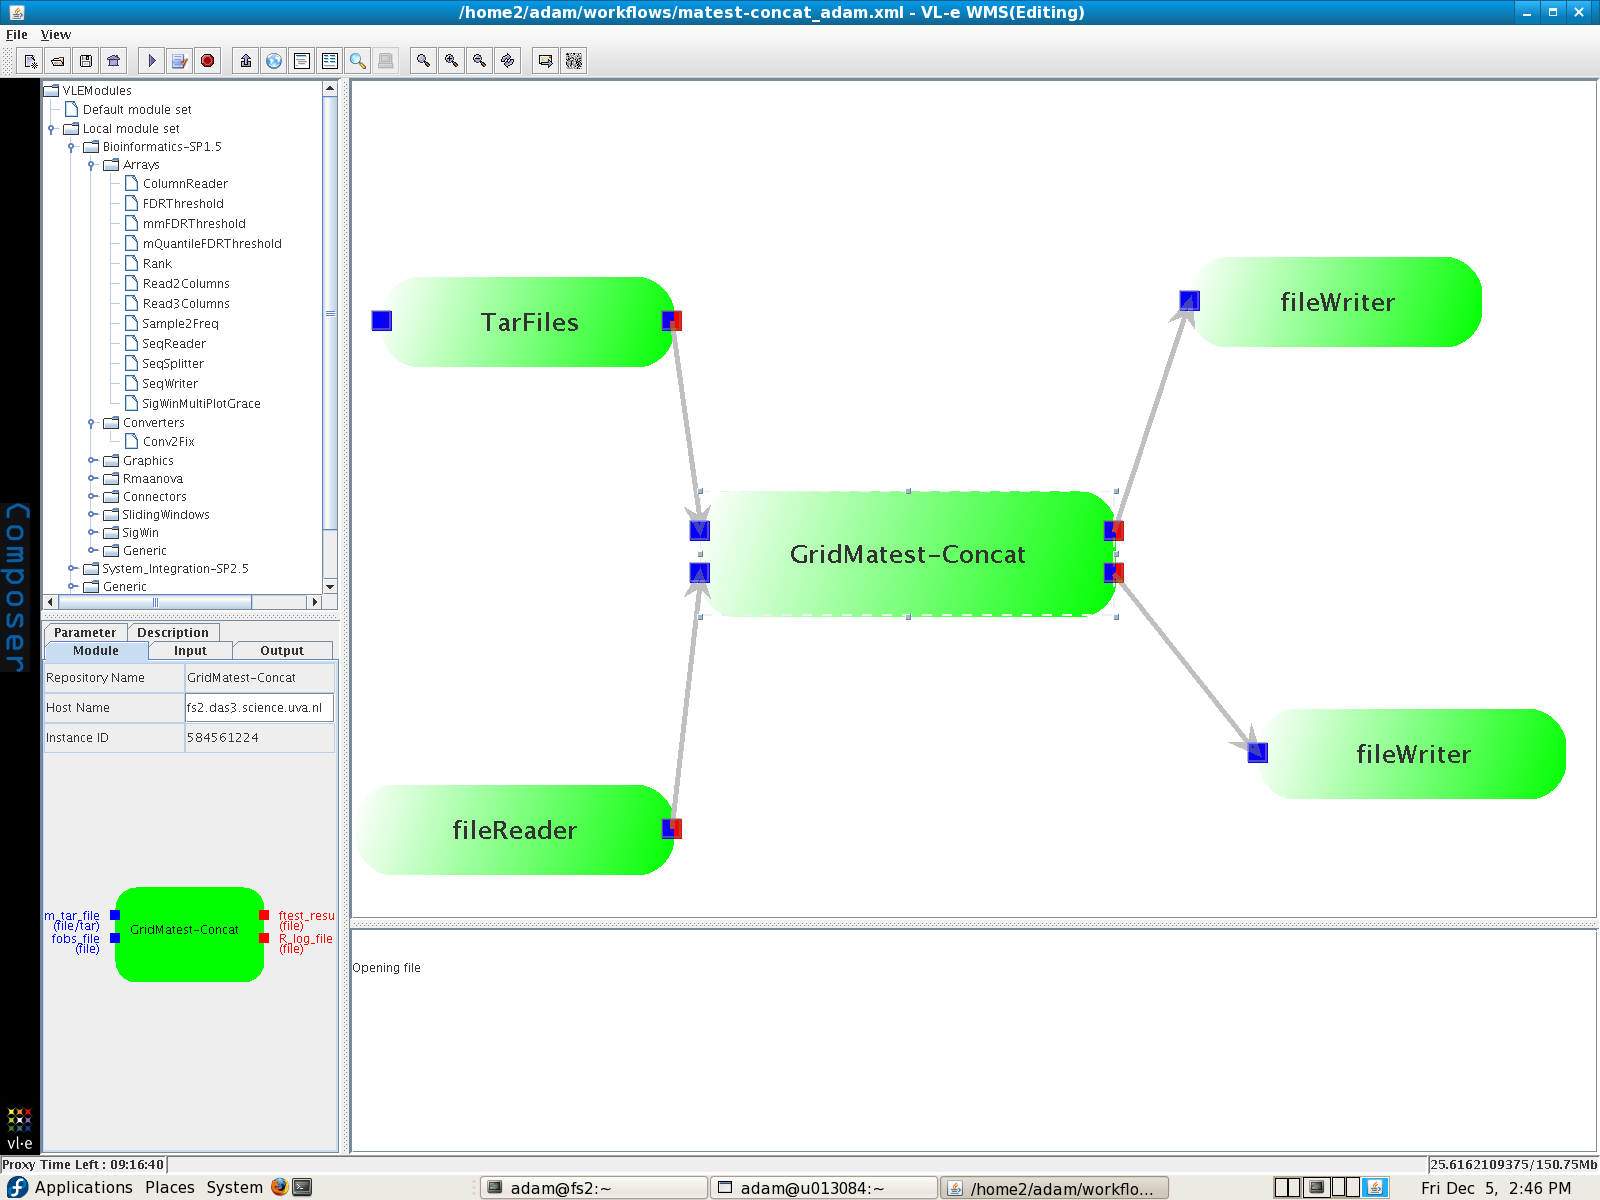Open the File menu
Screen dimensions: 1600x1200
tap(17, 35)
